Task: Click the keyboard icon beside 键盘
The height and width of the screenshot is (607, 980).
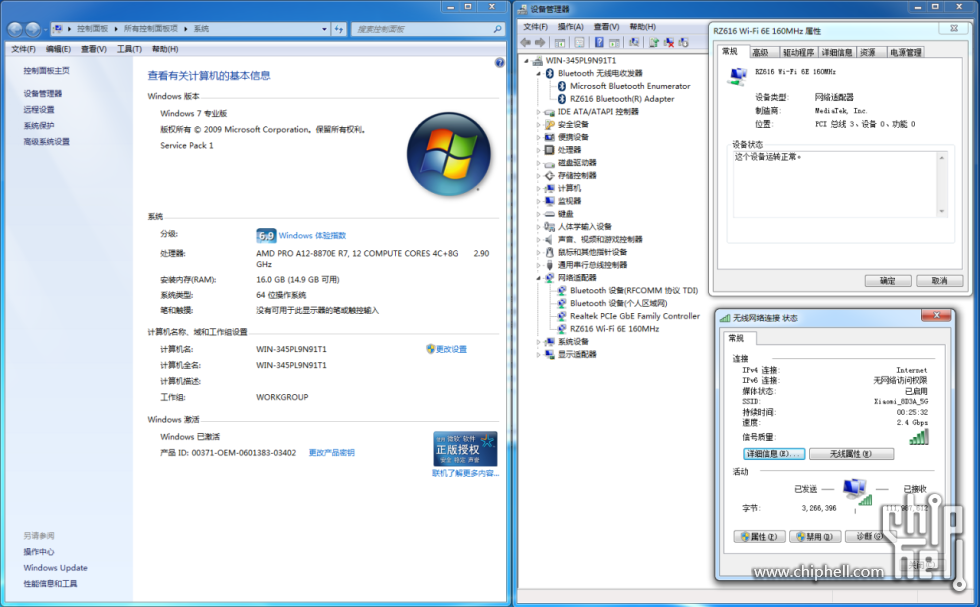Action: click(x=549, y=214)
